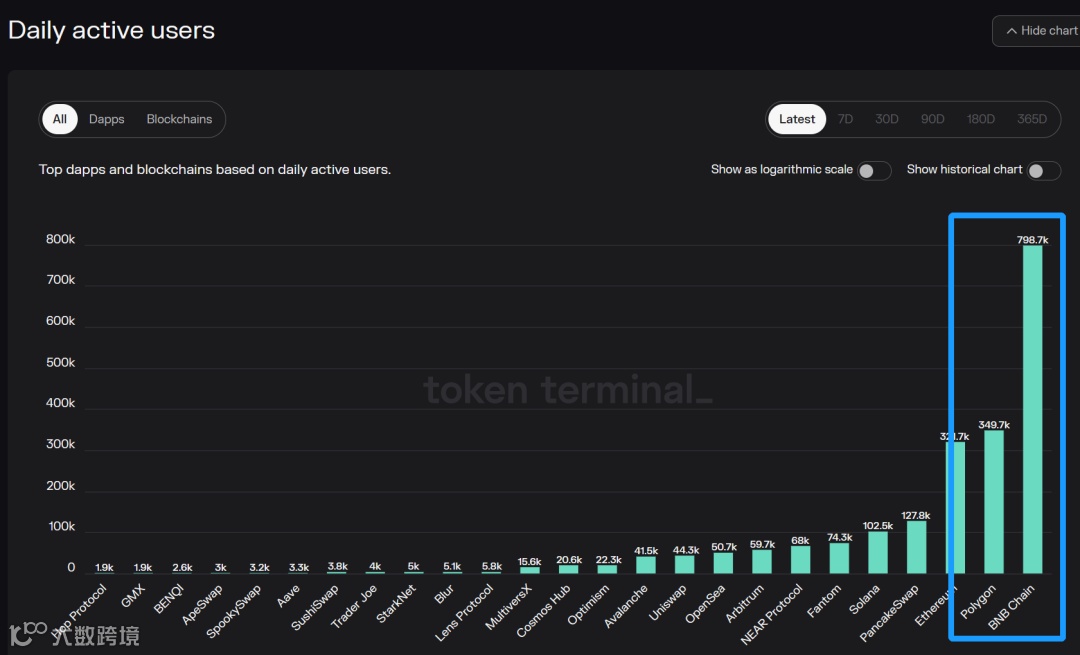
Task: Select the Latest time range
Action: coord(797,119)
